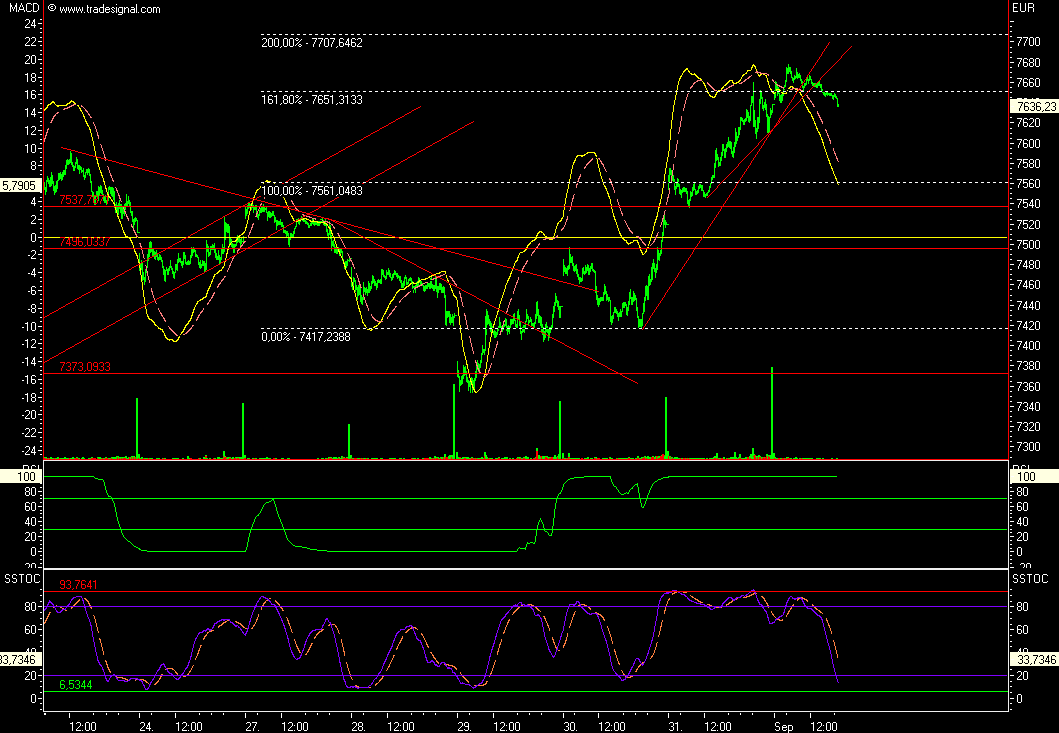1059x733 pixels.
Task: Click the 29. date on time axis
Action: [464, 727]
